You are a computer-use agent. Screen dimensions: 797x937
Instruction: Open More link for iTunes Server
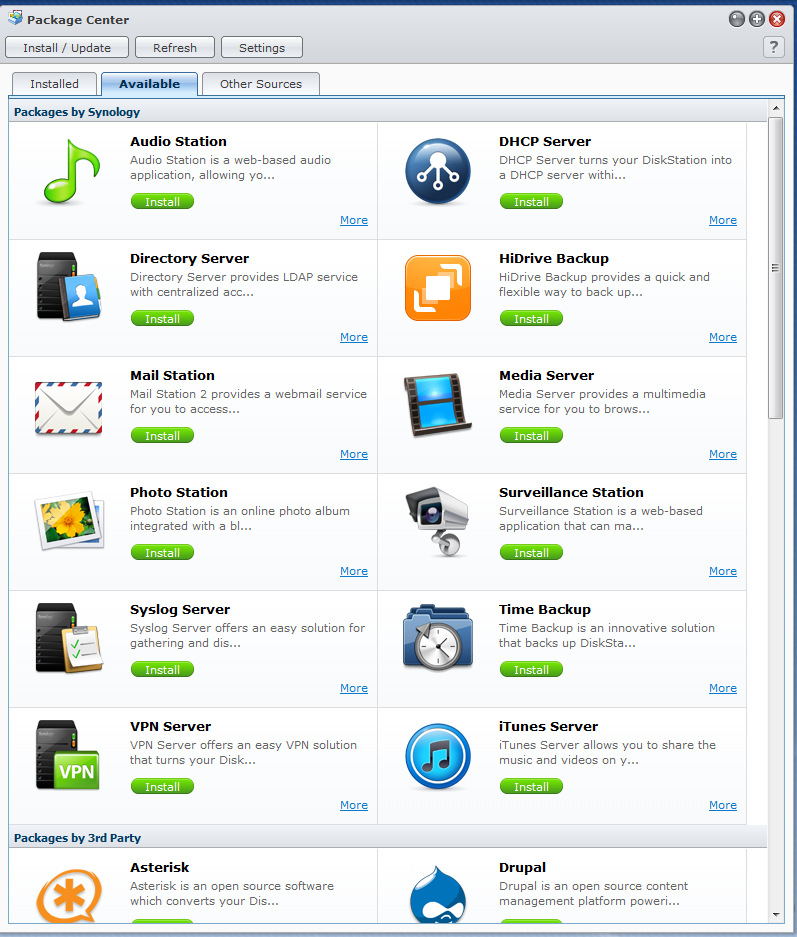pos(723,806)
